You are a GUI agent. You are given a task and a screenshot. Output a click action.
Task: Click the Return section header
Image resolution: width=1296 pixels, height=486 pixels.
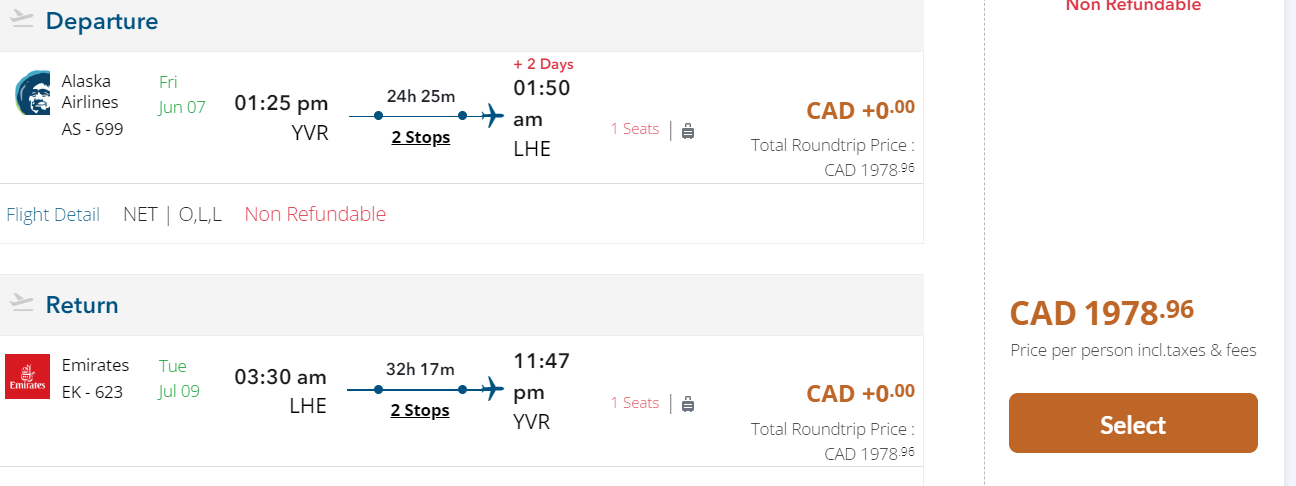click(x=82, y=305)
